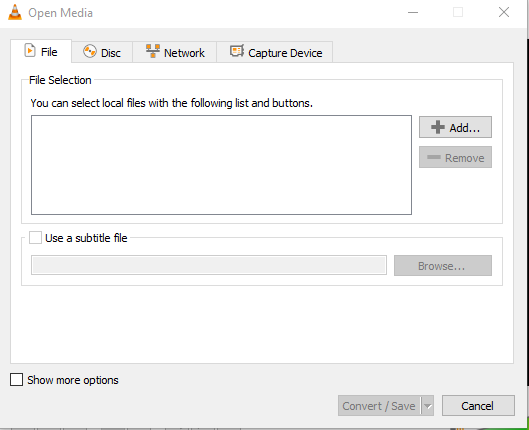Click the Cancel button
The width and height of the screenshot is (529, 430).
tap(478, 406)
